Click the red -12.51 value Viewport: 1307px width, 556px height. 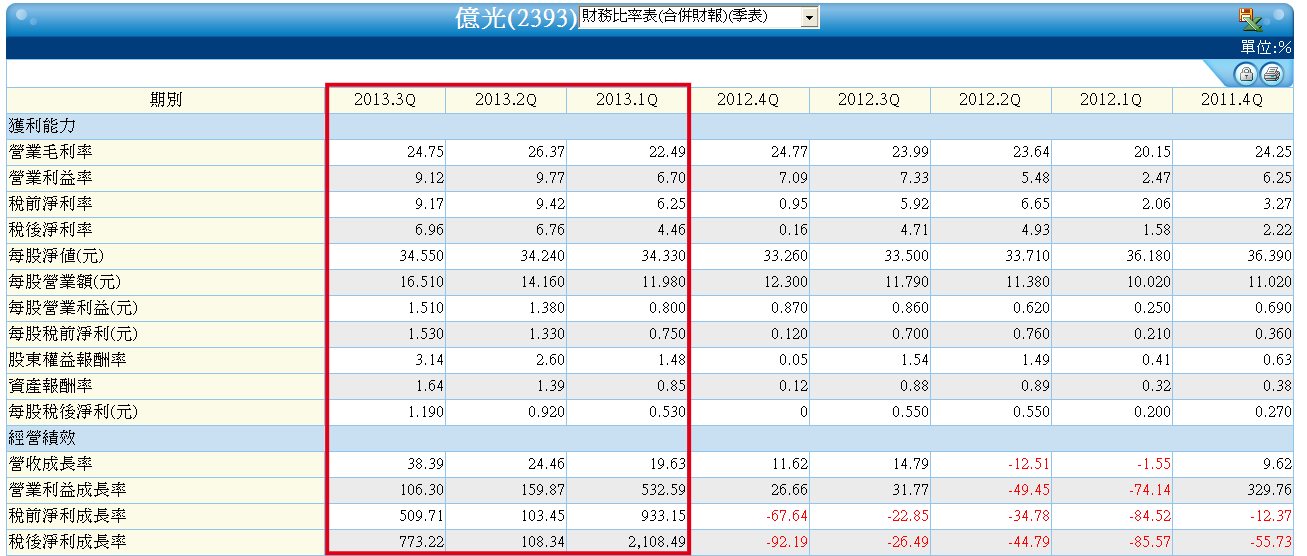1029,464
